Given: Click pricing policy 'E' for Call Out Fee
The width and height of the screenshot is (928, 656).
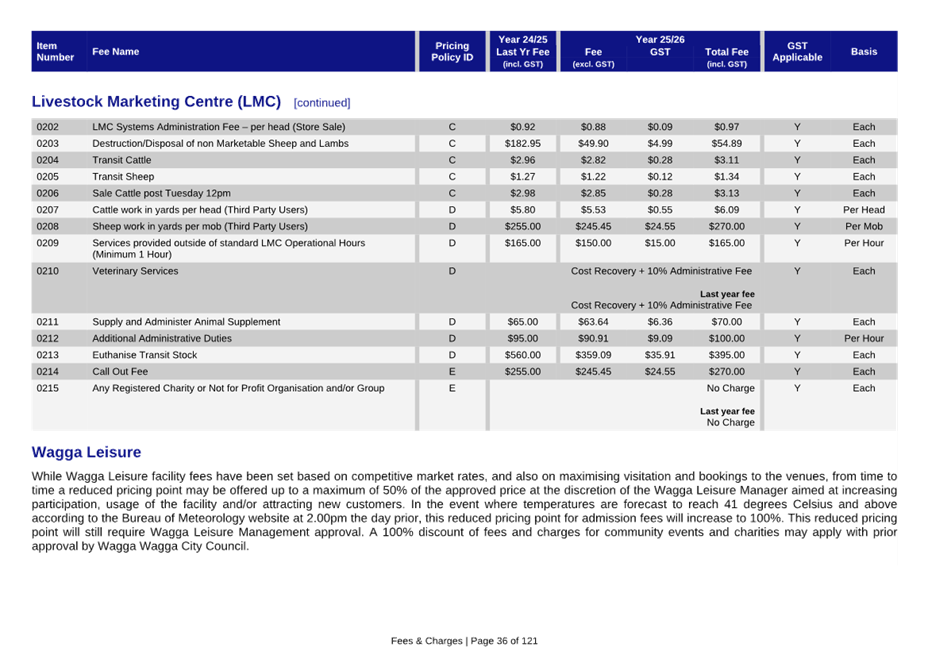Looking at the screenshot, I should tap(452, 371).
